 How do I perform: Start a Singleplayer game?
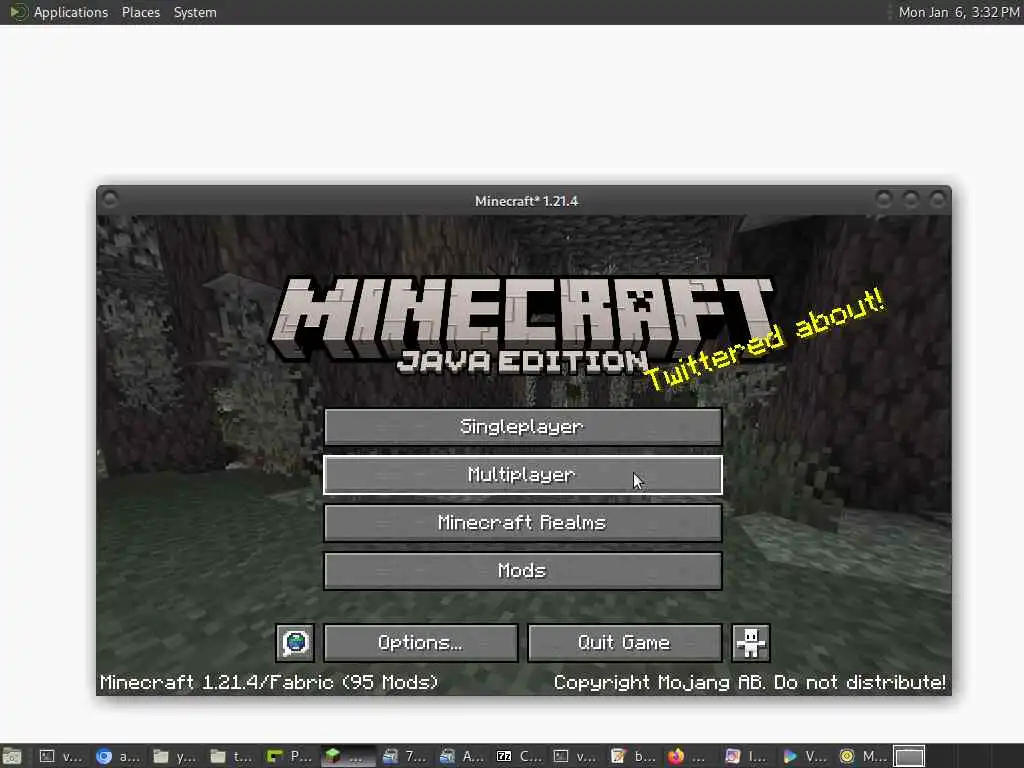[522, 427]
